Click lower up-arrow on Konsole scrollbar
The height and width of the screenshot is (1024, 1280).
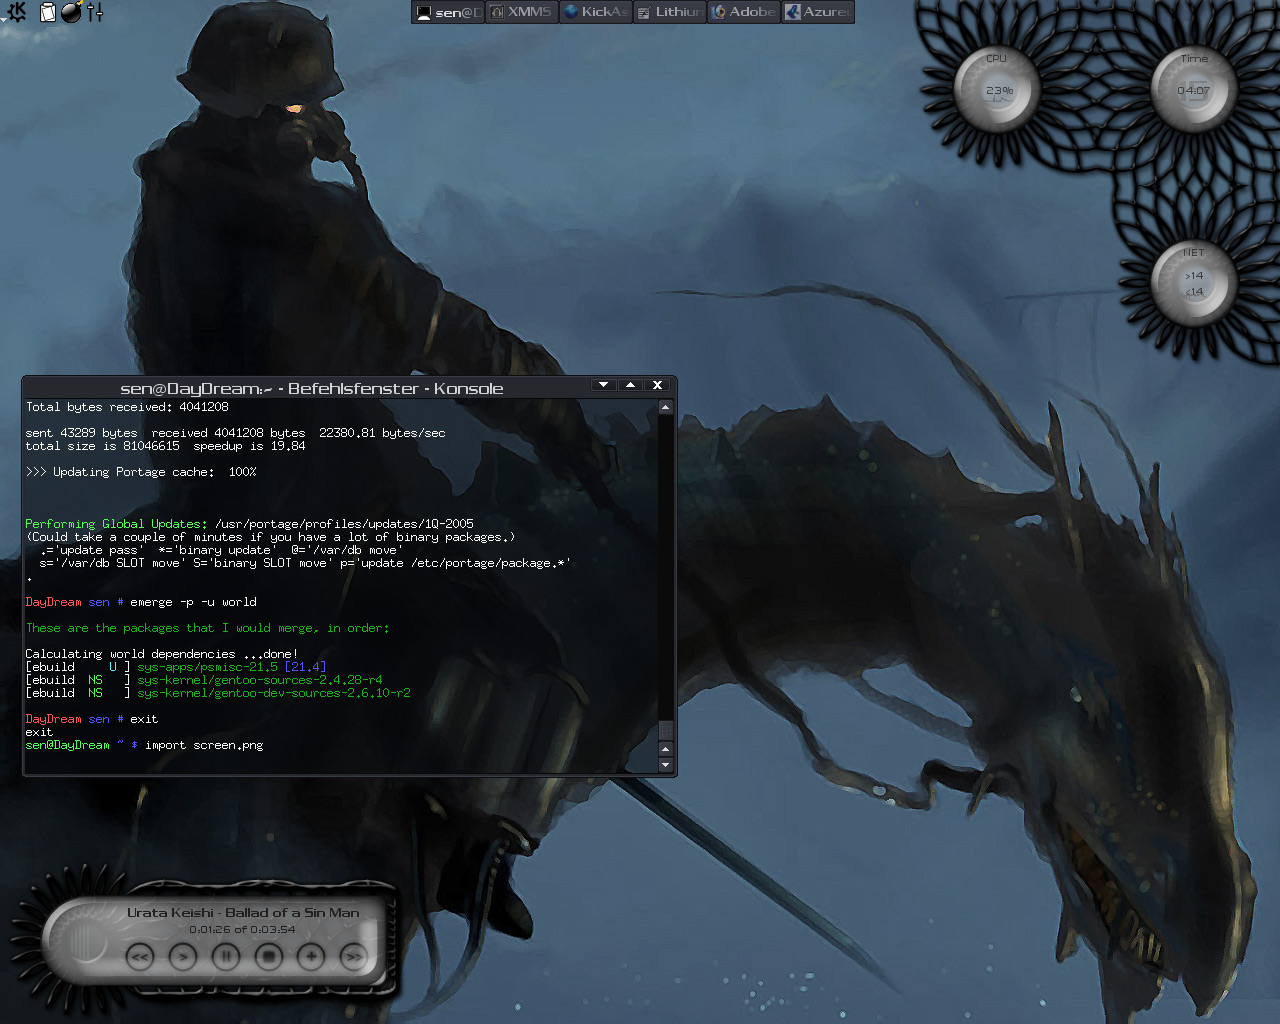pos(666,749)
